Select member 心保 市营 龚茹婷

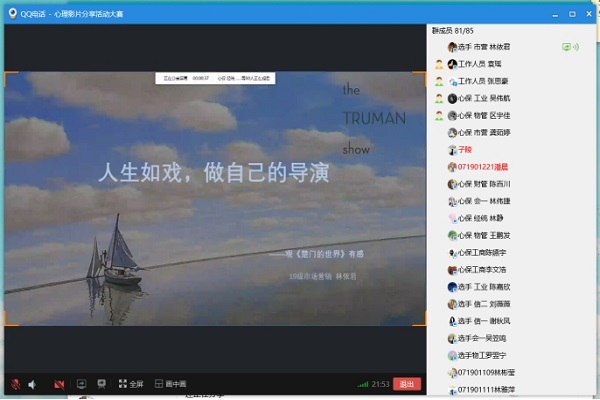click(x=510, y=133)
